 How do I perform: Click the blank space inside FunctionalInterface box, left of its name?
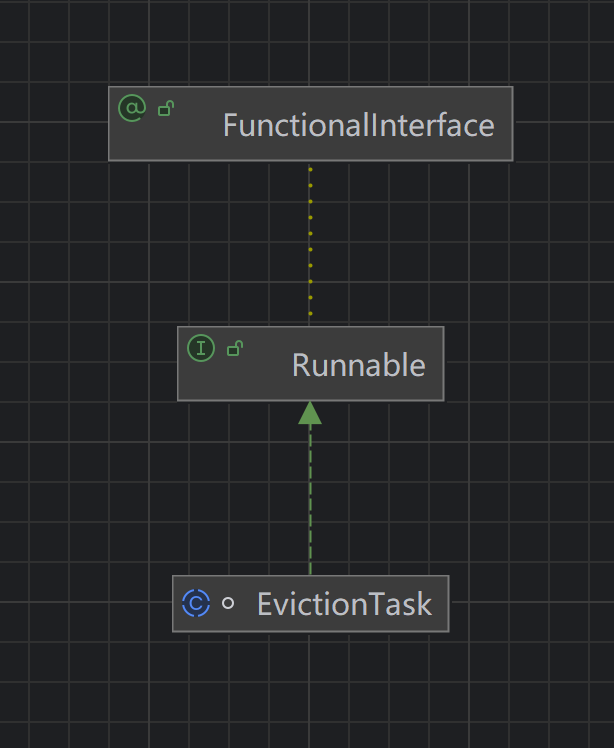(180, 138)
